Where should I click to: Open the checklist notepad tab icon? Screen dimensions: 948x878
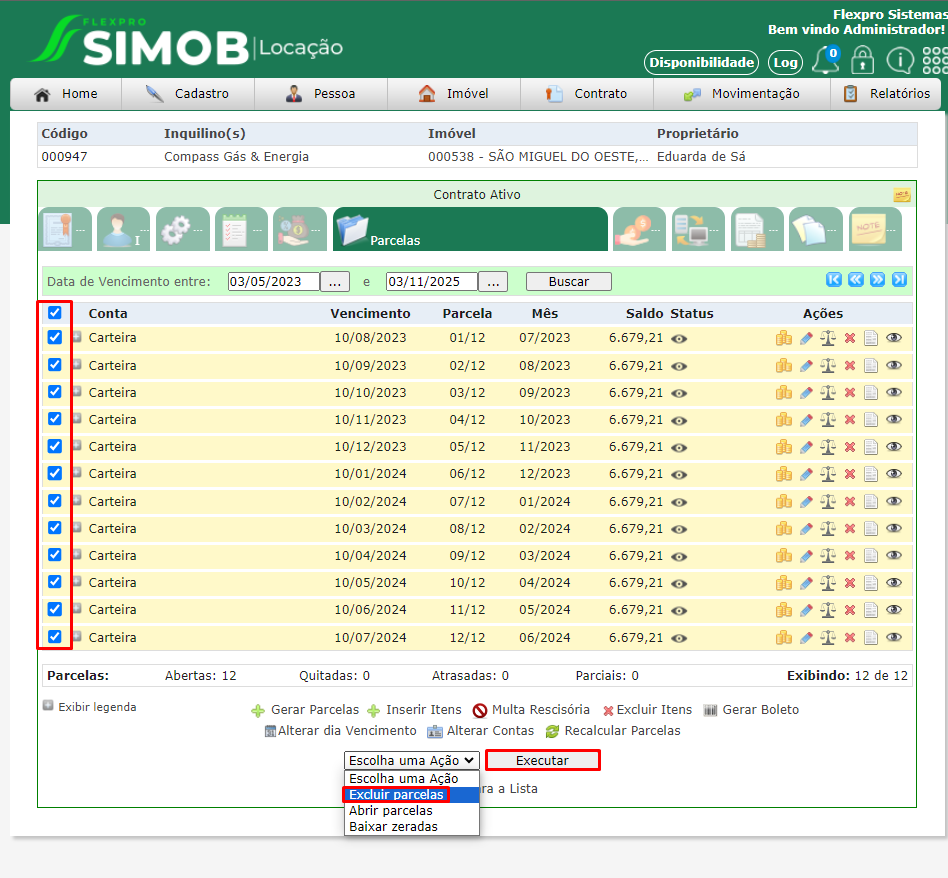(241, 229)
